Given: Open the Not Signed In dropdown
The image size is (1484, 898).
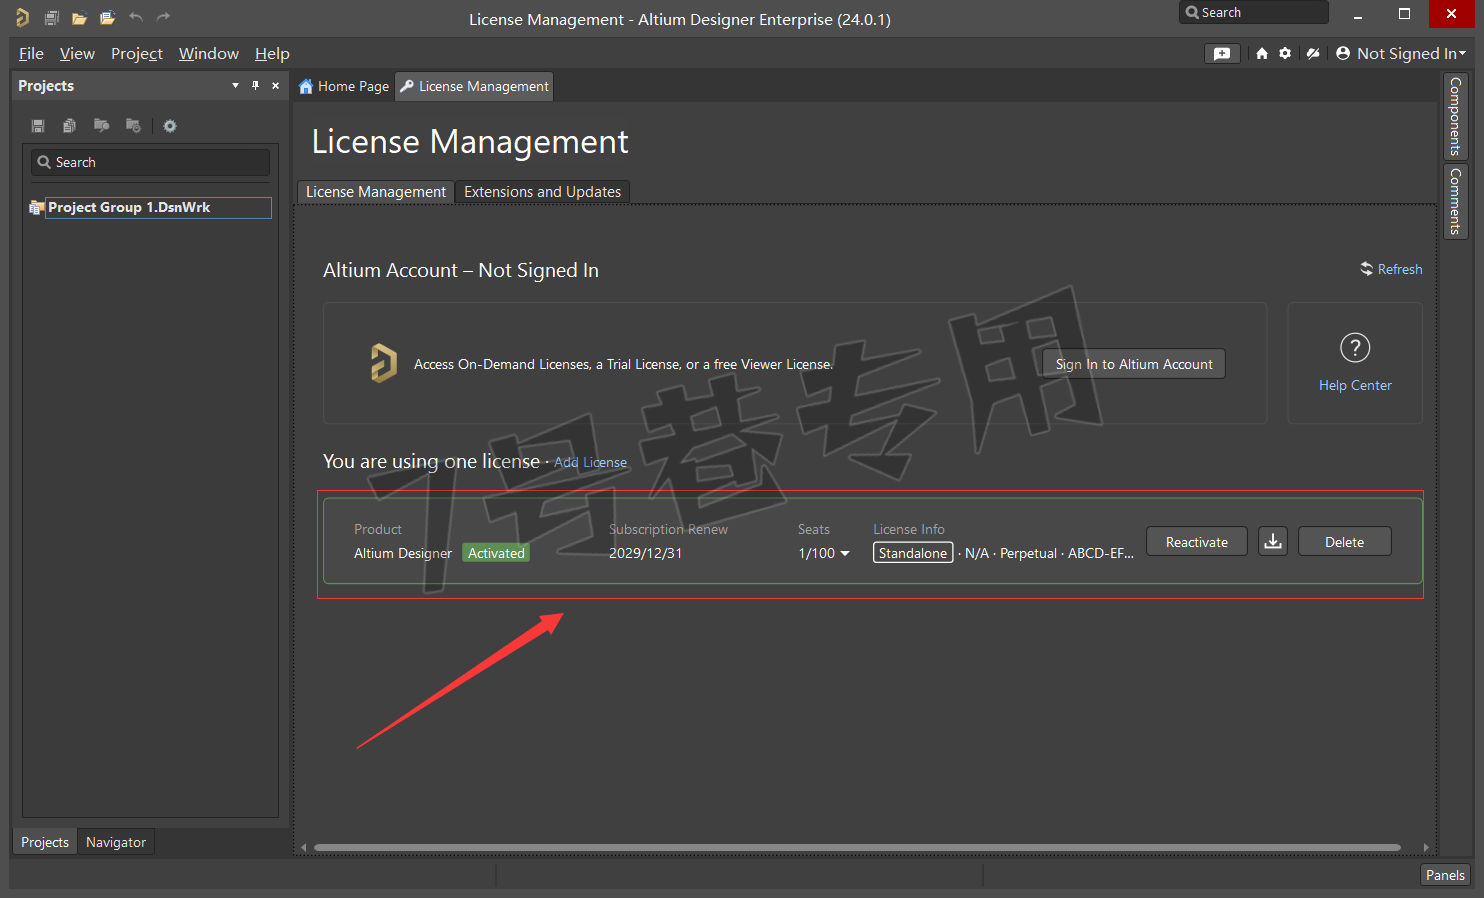Looking at the screenshot, I should click(1411, 54).
